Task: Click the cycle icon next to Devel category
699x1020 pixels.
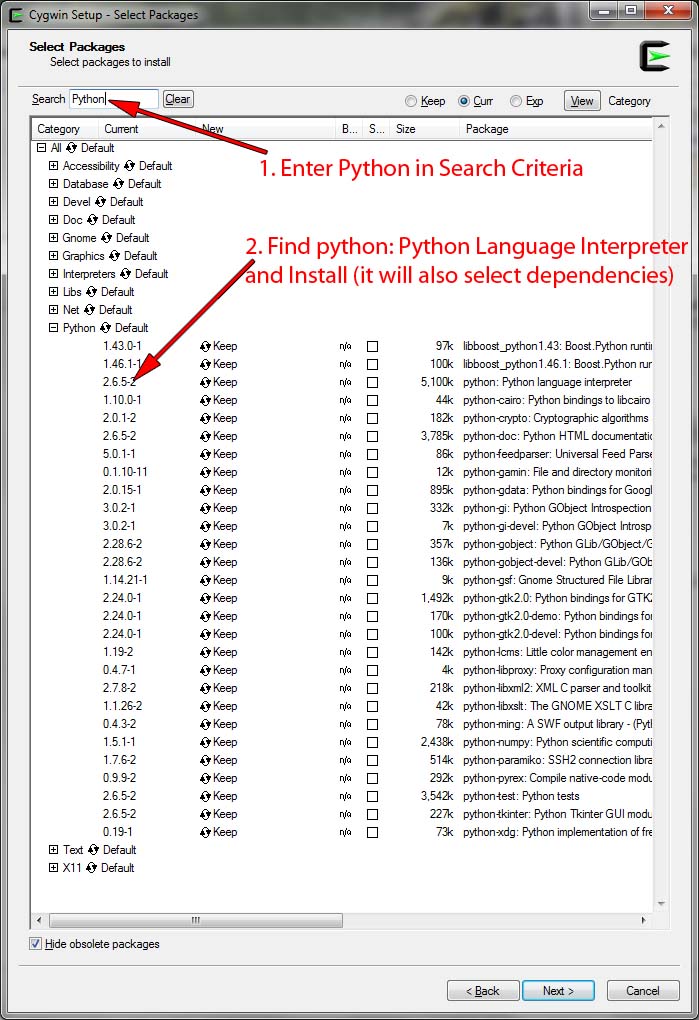Action: (100, 202)
